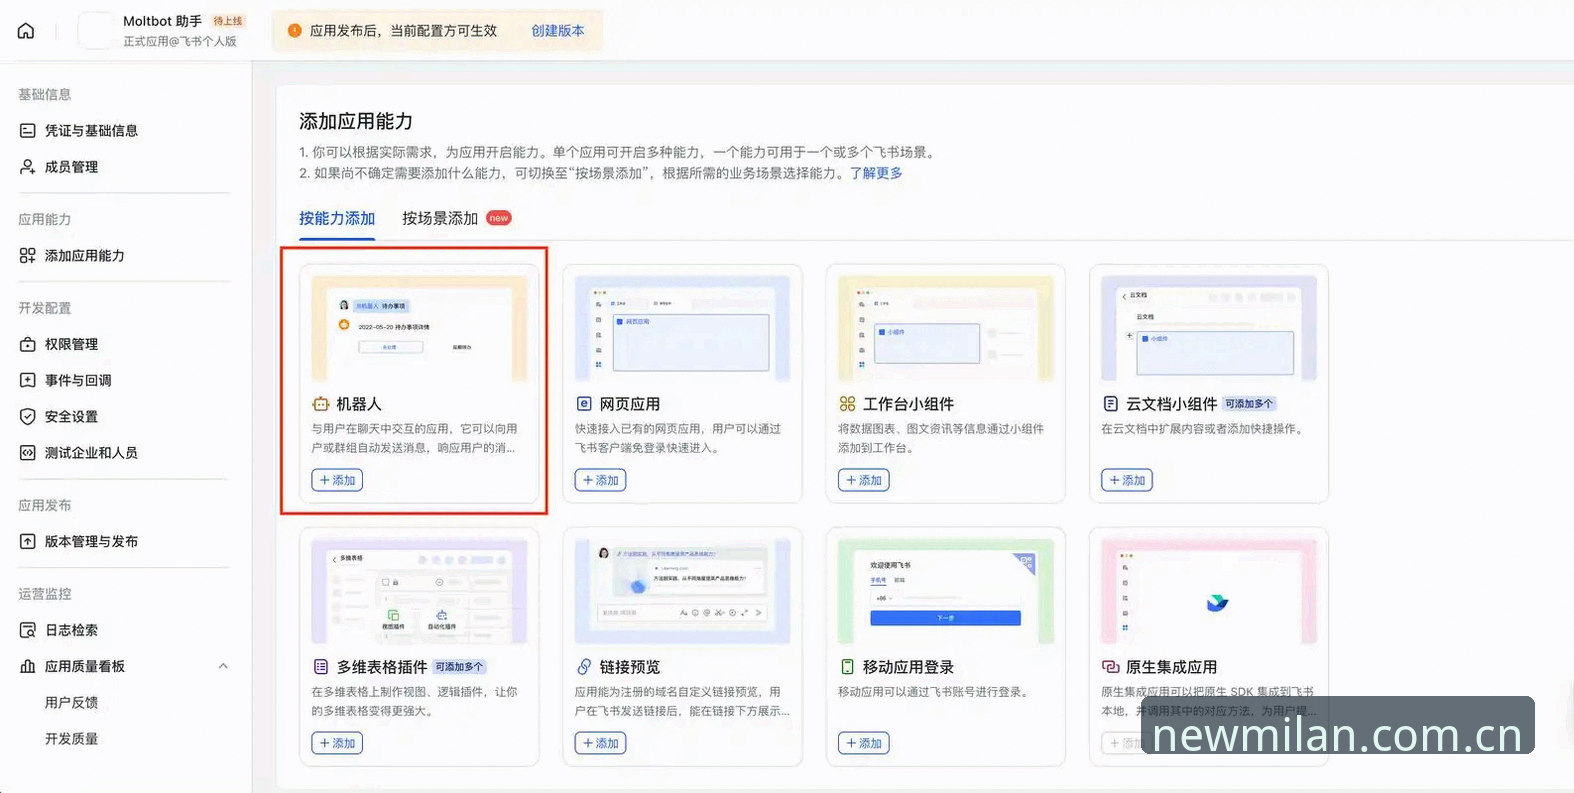
Task: Add the 移动应用登录 capability
Action: point(863,743)
